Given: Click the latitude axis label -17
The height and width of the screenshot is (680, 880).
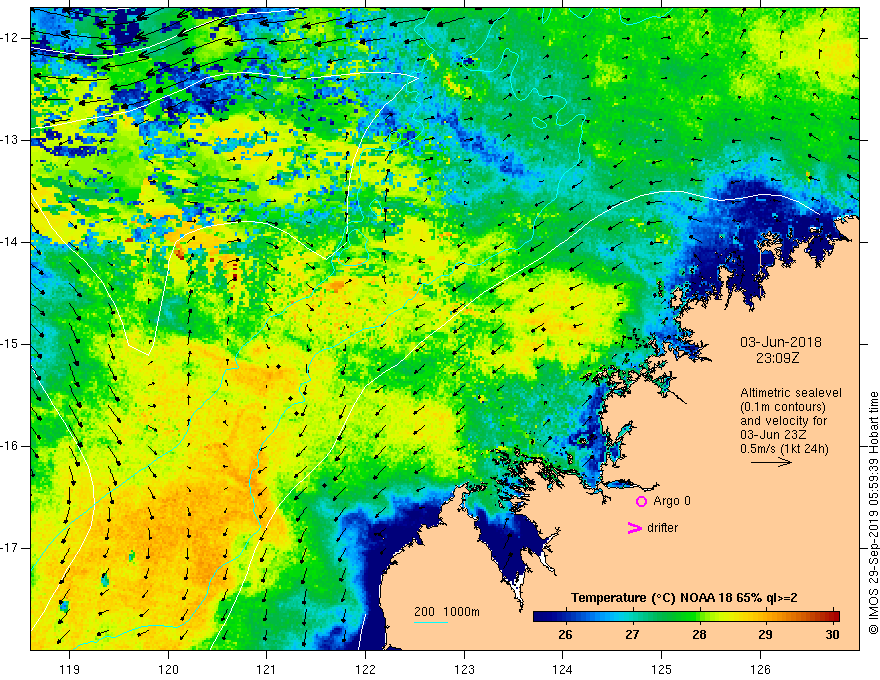Looking at the screenshot, I should pyautogui.click(x=11, y=548).
